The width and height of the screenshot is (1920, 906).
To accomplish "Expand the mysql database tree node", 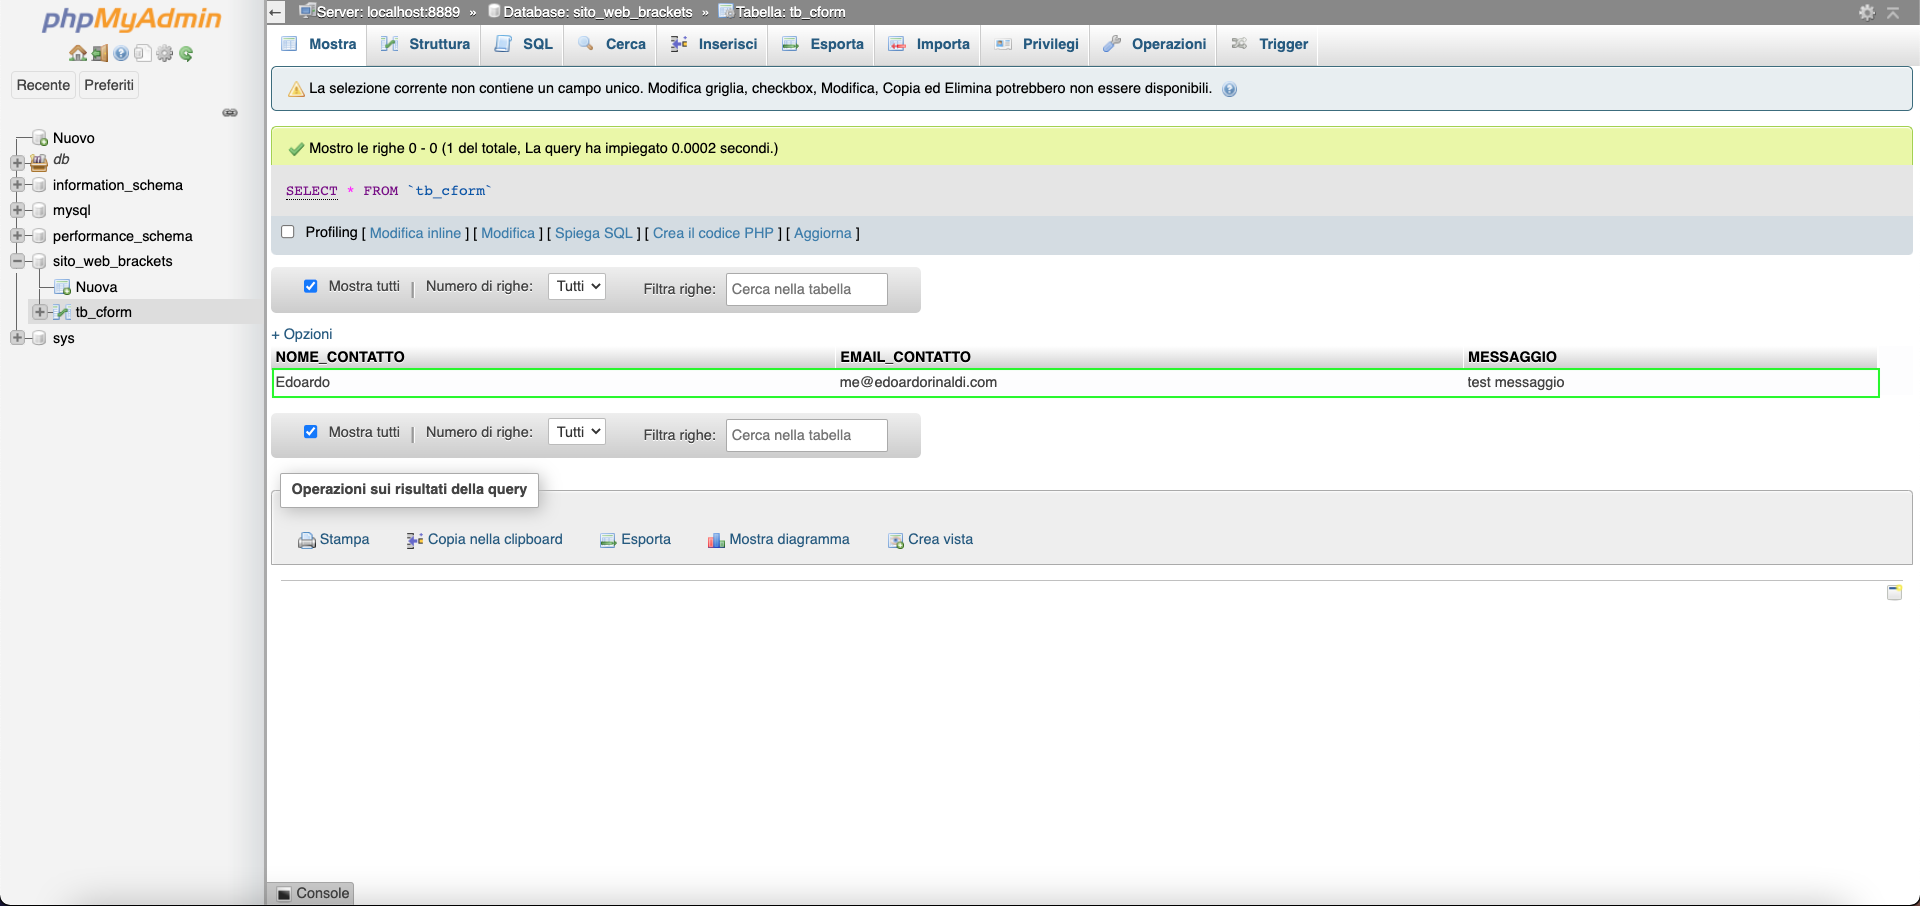I will (x=17, y=210).
